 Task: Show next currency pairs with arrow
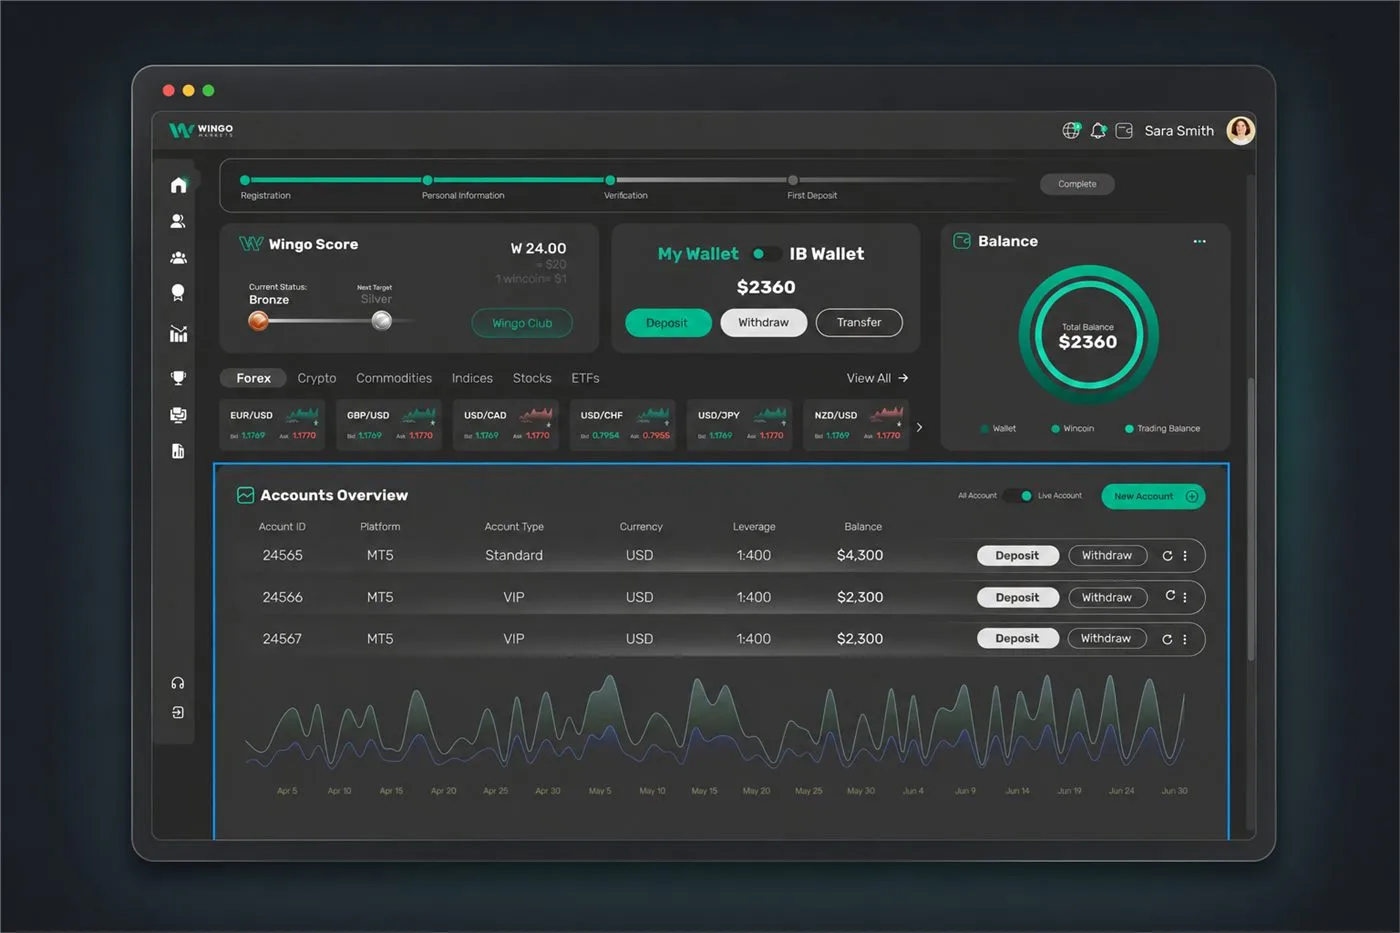pyautogui.click(x=919, y=427)
